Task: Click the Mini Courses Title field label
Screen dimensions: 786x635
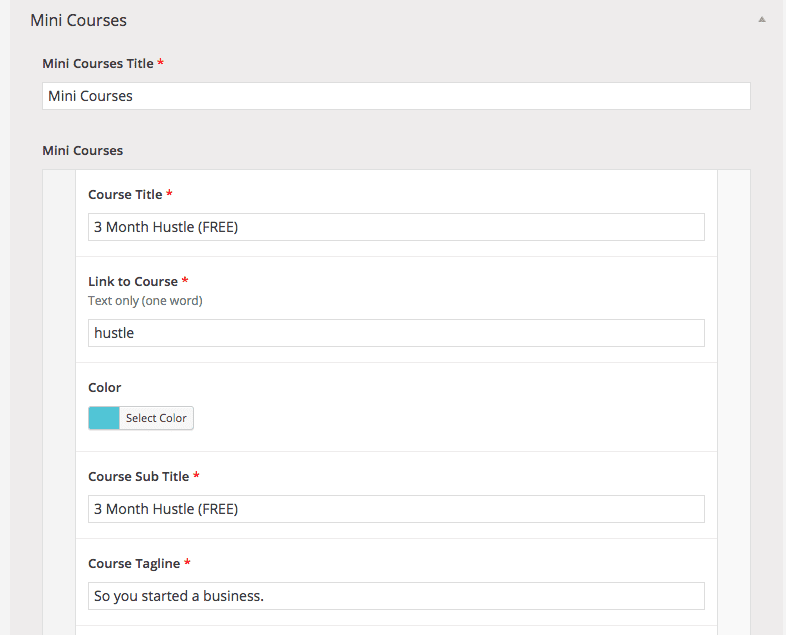Action: [x=98, y=64]
